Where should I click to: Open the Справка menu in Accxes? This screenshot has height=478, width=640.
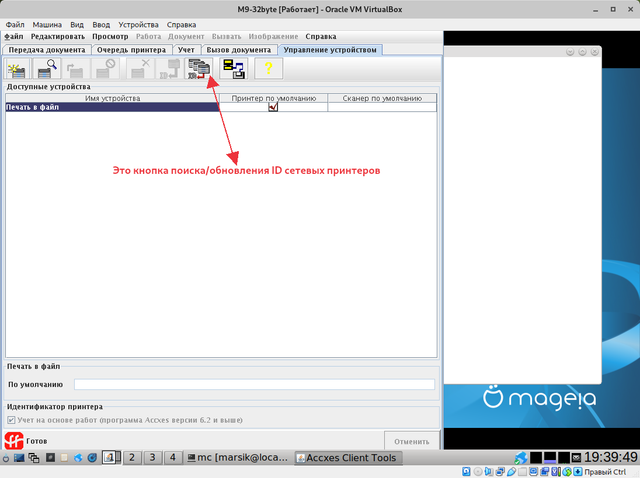[x=321, y=36]
